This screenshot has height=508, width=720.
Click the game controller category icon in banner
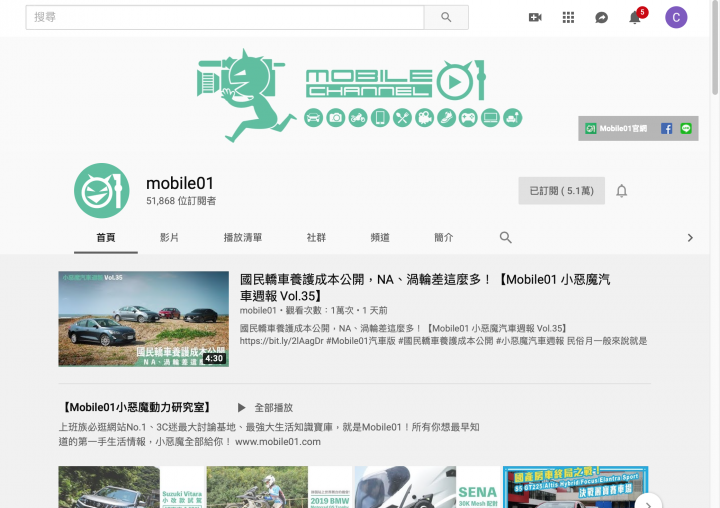coord(468,118)
